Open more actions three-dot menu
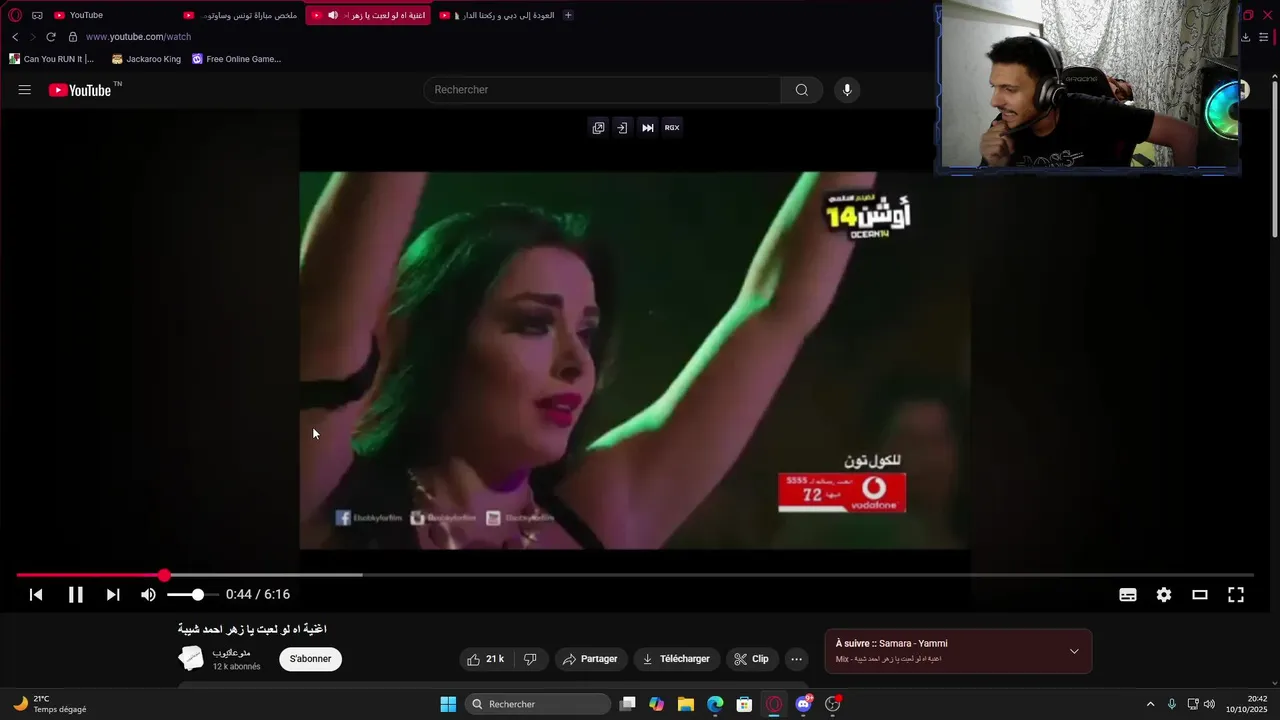This screenshot has width=1280, height=720. tap(796, 659)
